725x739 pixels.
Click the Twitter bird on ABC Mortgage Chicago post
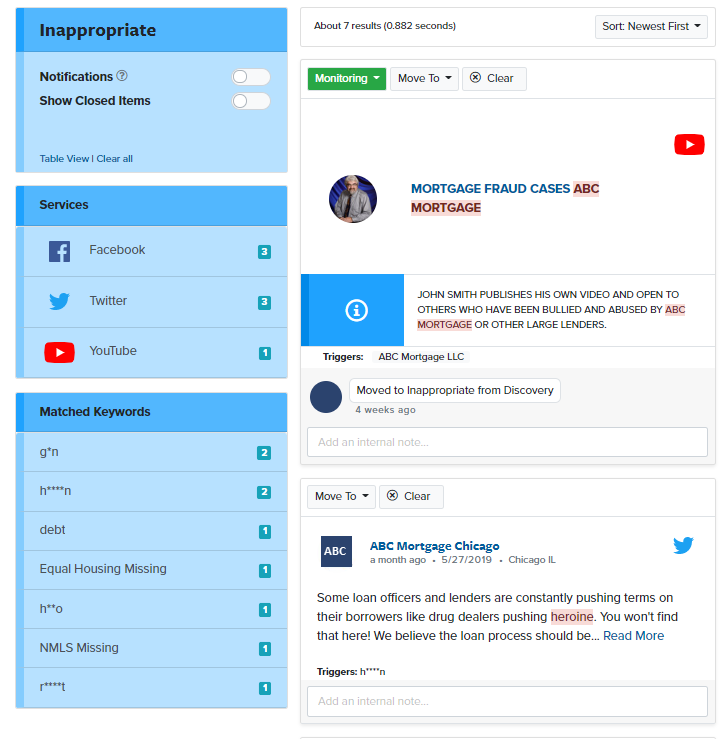pyautogui.click(x=683, y=545)
